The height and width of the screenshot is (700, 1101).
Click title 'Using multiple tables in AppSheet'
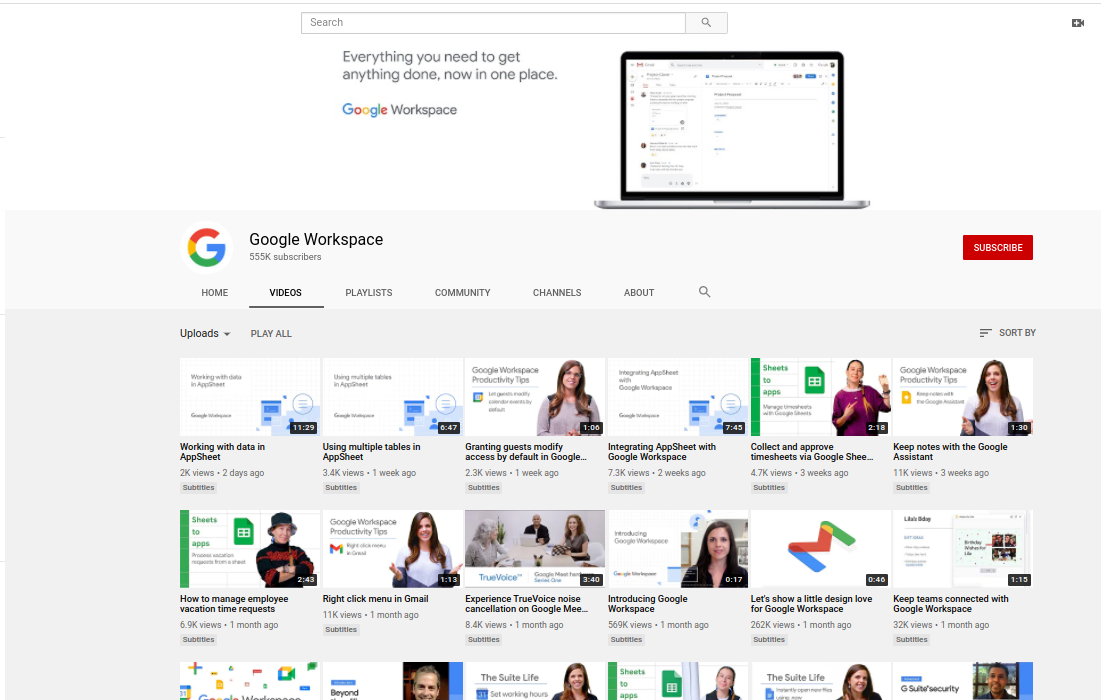(371, 451)
